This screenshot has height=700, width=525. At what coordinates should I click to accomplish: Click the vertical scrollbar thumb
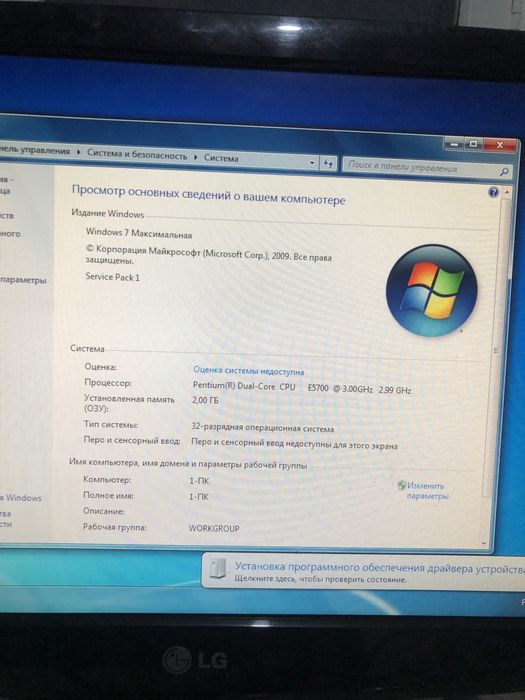(496, 350)
